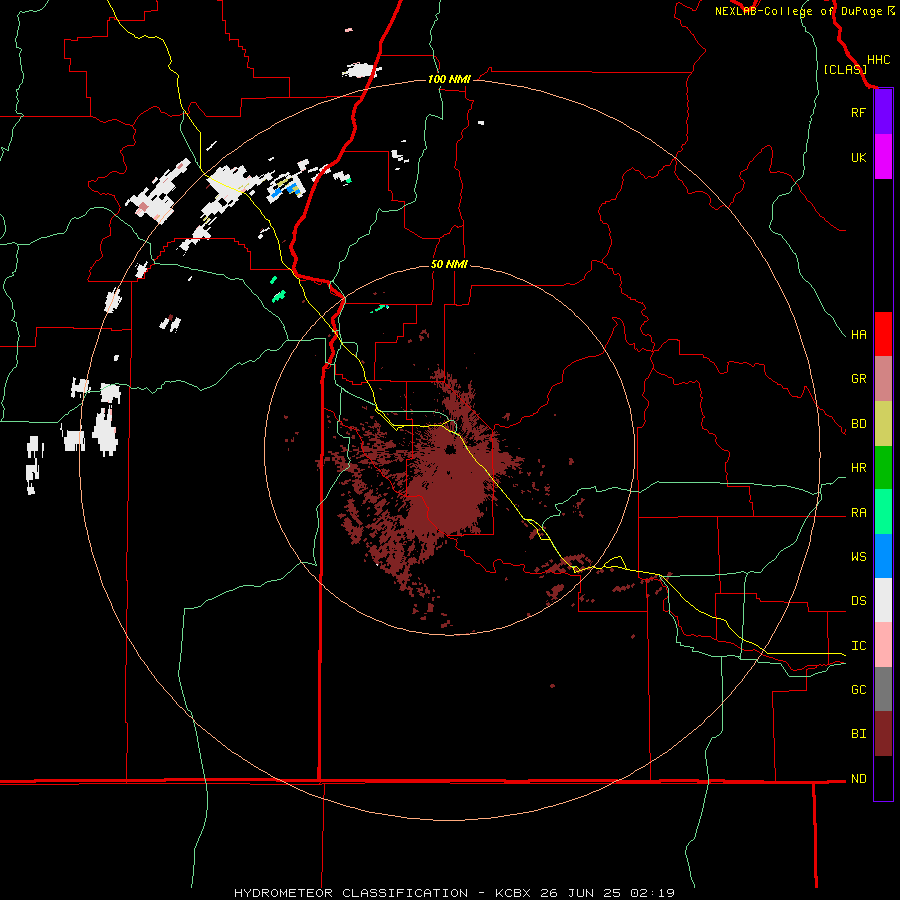The height and width of the screenshot is (900, 900).
Task: Click the 02:19 timestamp
Action: tap(652, 893)
